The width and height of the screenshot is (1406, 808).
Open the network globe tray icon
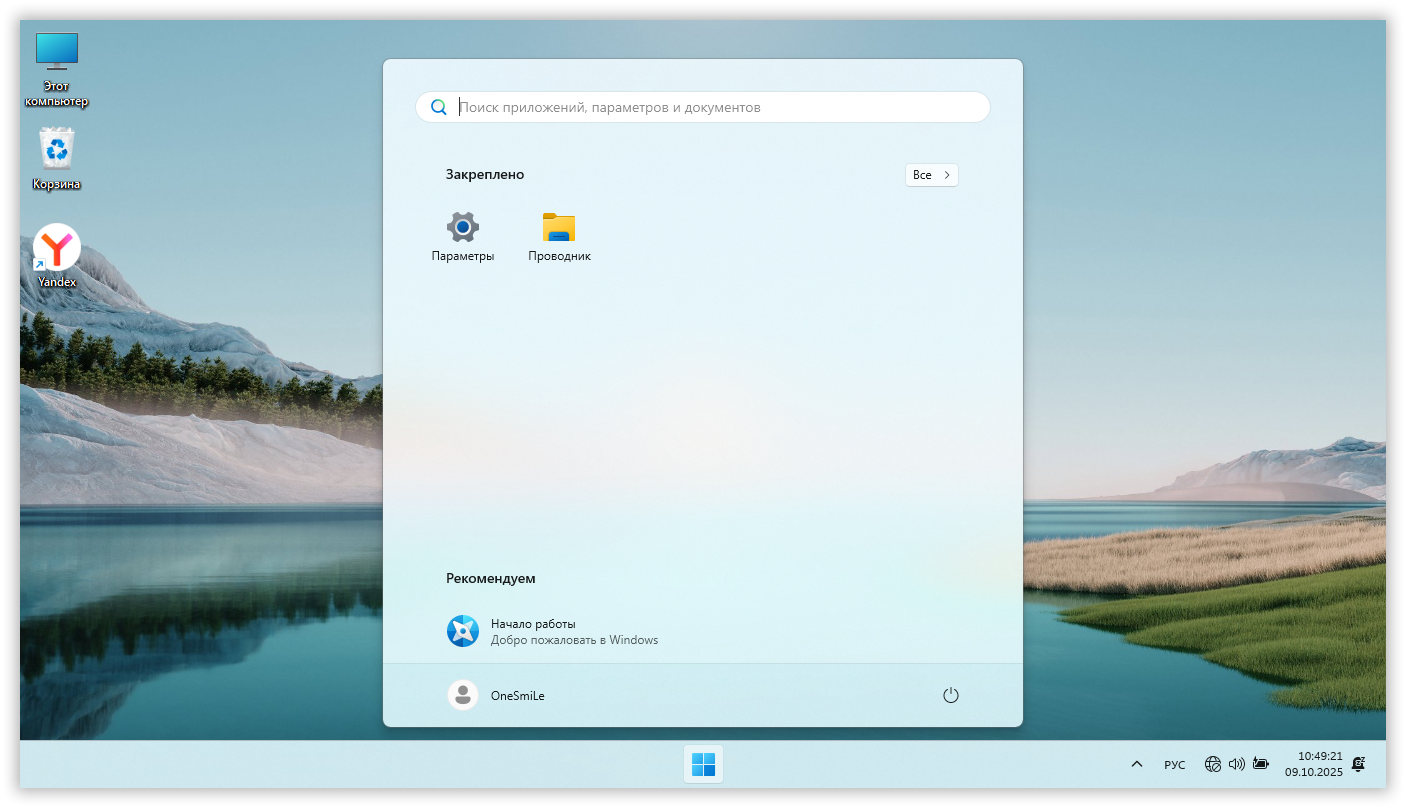coord(1213,764)
